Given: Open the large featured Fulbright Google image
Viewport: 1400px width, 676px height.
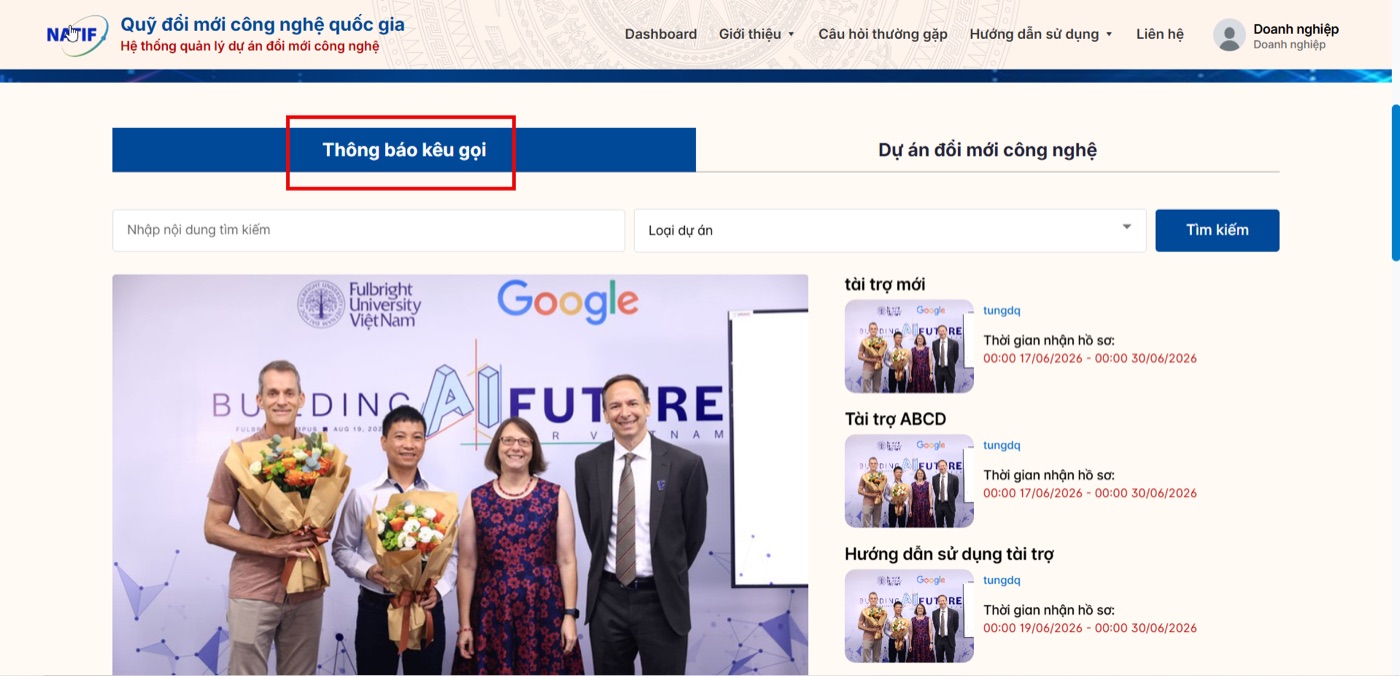Looking at the screenshot, I should coord(460,475).
